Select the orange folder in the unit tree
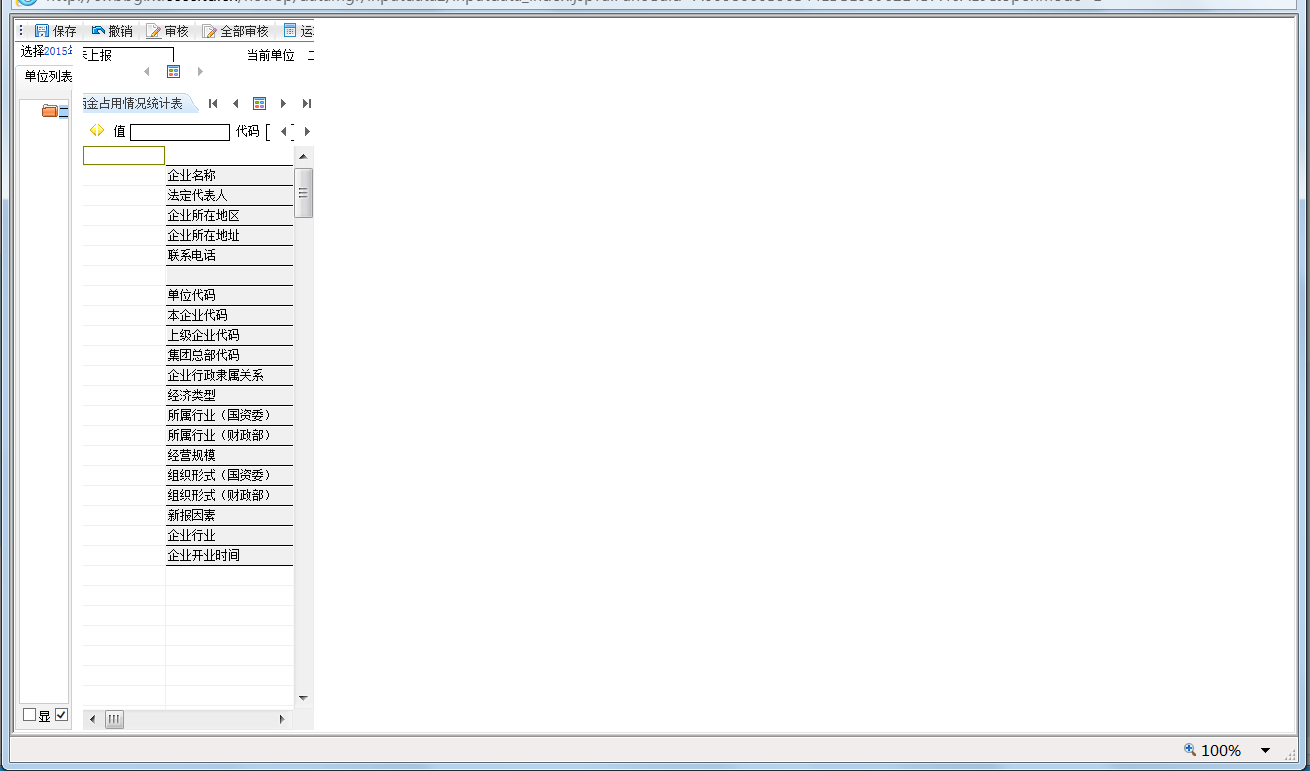 [49, 111]
